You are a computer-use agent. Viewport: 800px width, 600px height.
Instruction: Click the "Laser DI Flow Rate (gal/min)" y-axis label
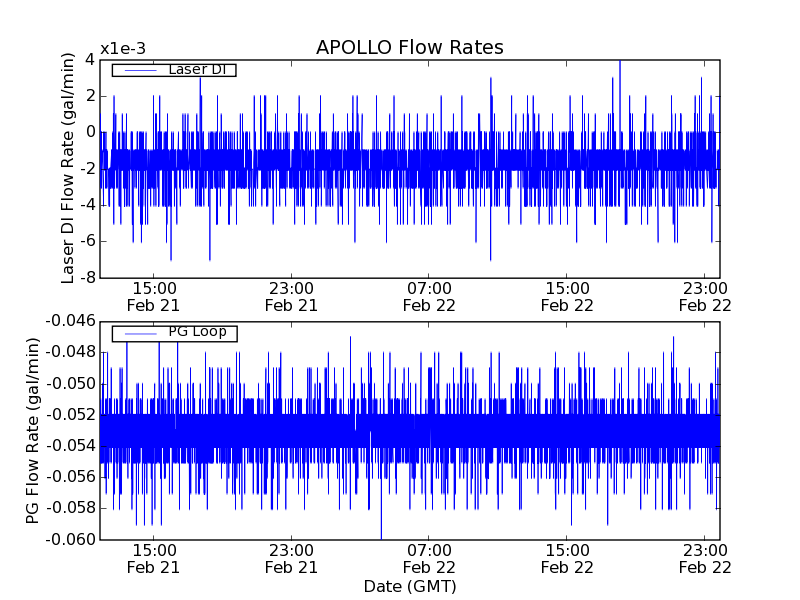(x=69, y=168)
